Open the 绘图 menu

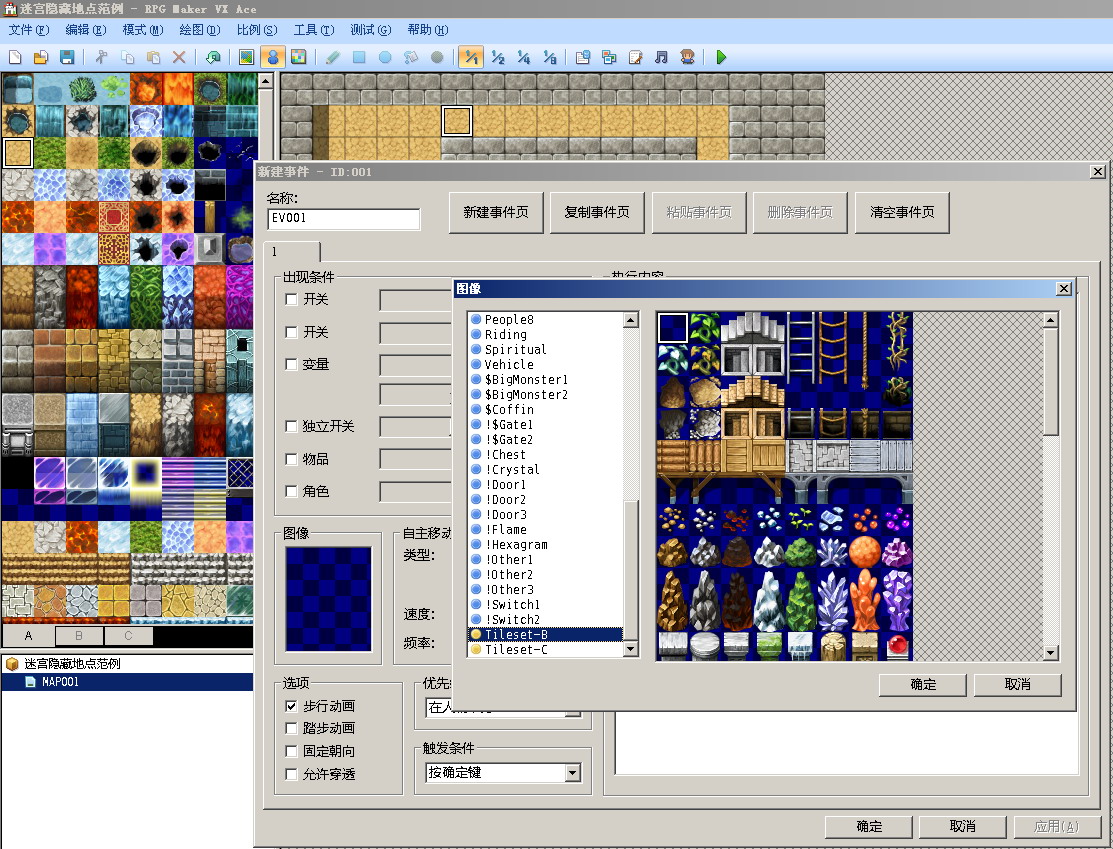(x=199, y=30)
